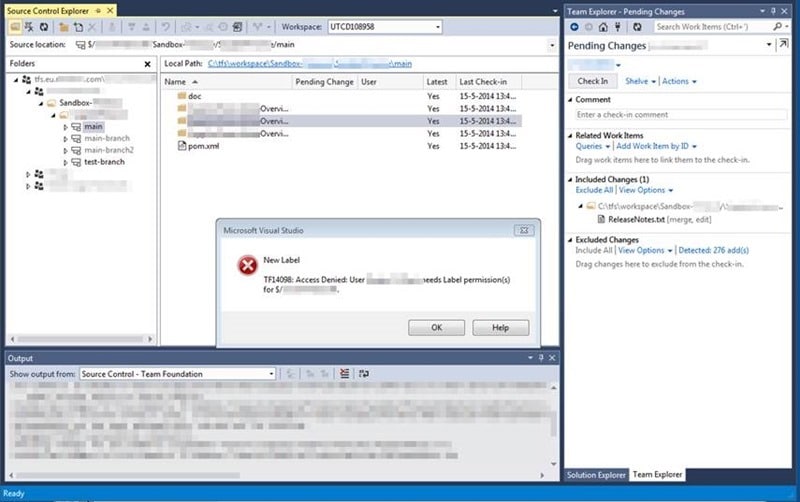This screenshot has width=800, height=502.
Task: Collapse the Included Changes section
Action: (570, 180)
